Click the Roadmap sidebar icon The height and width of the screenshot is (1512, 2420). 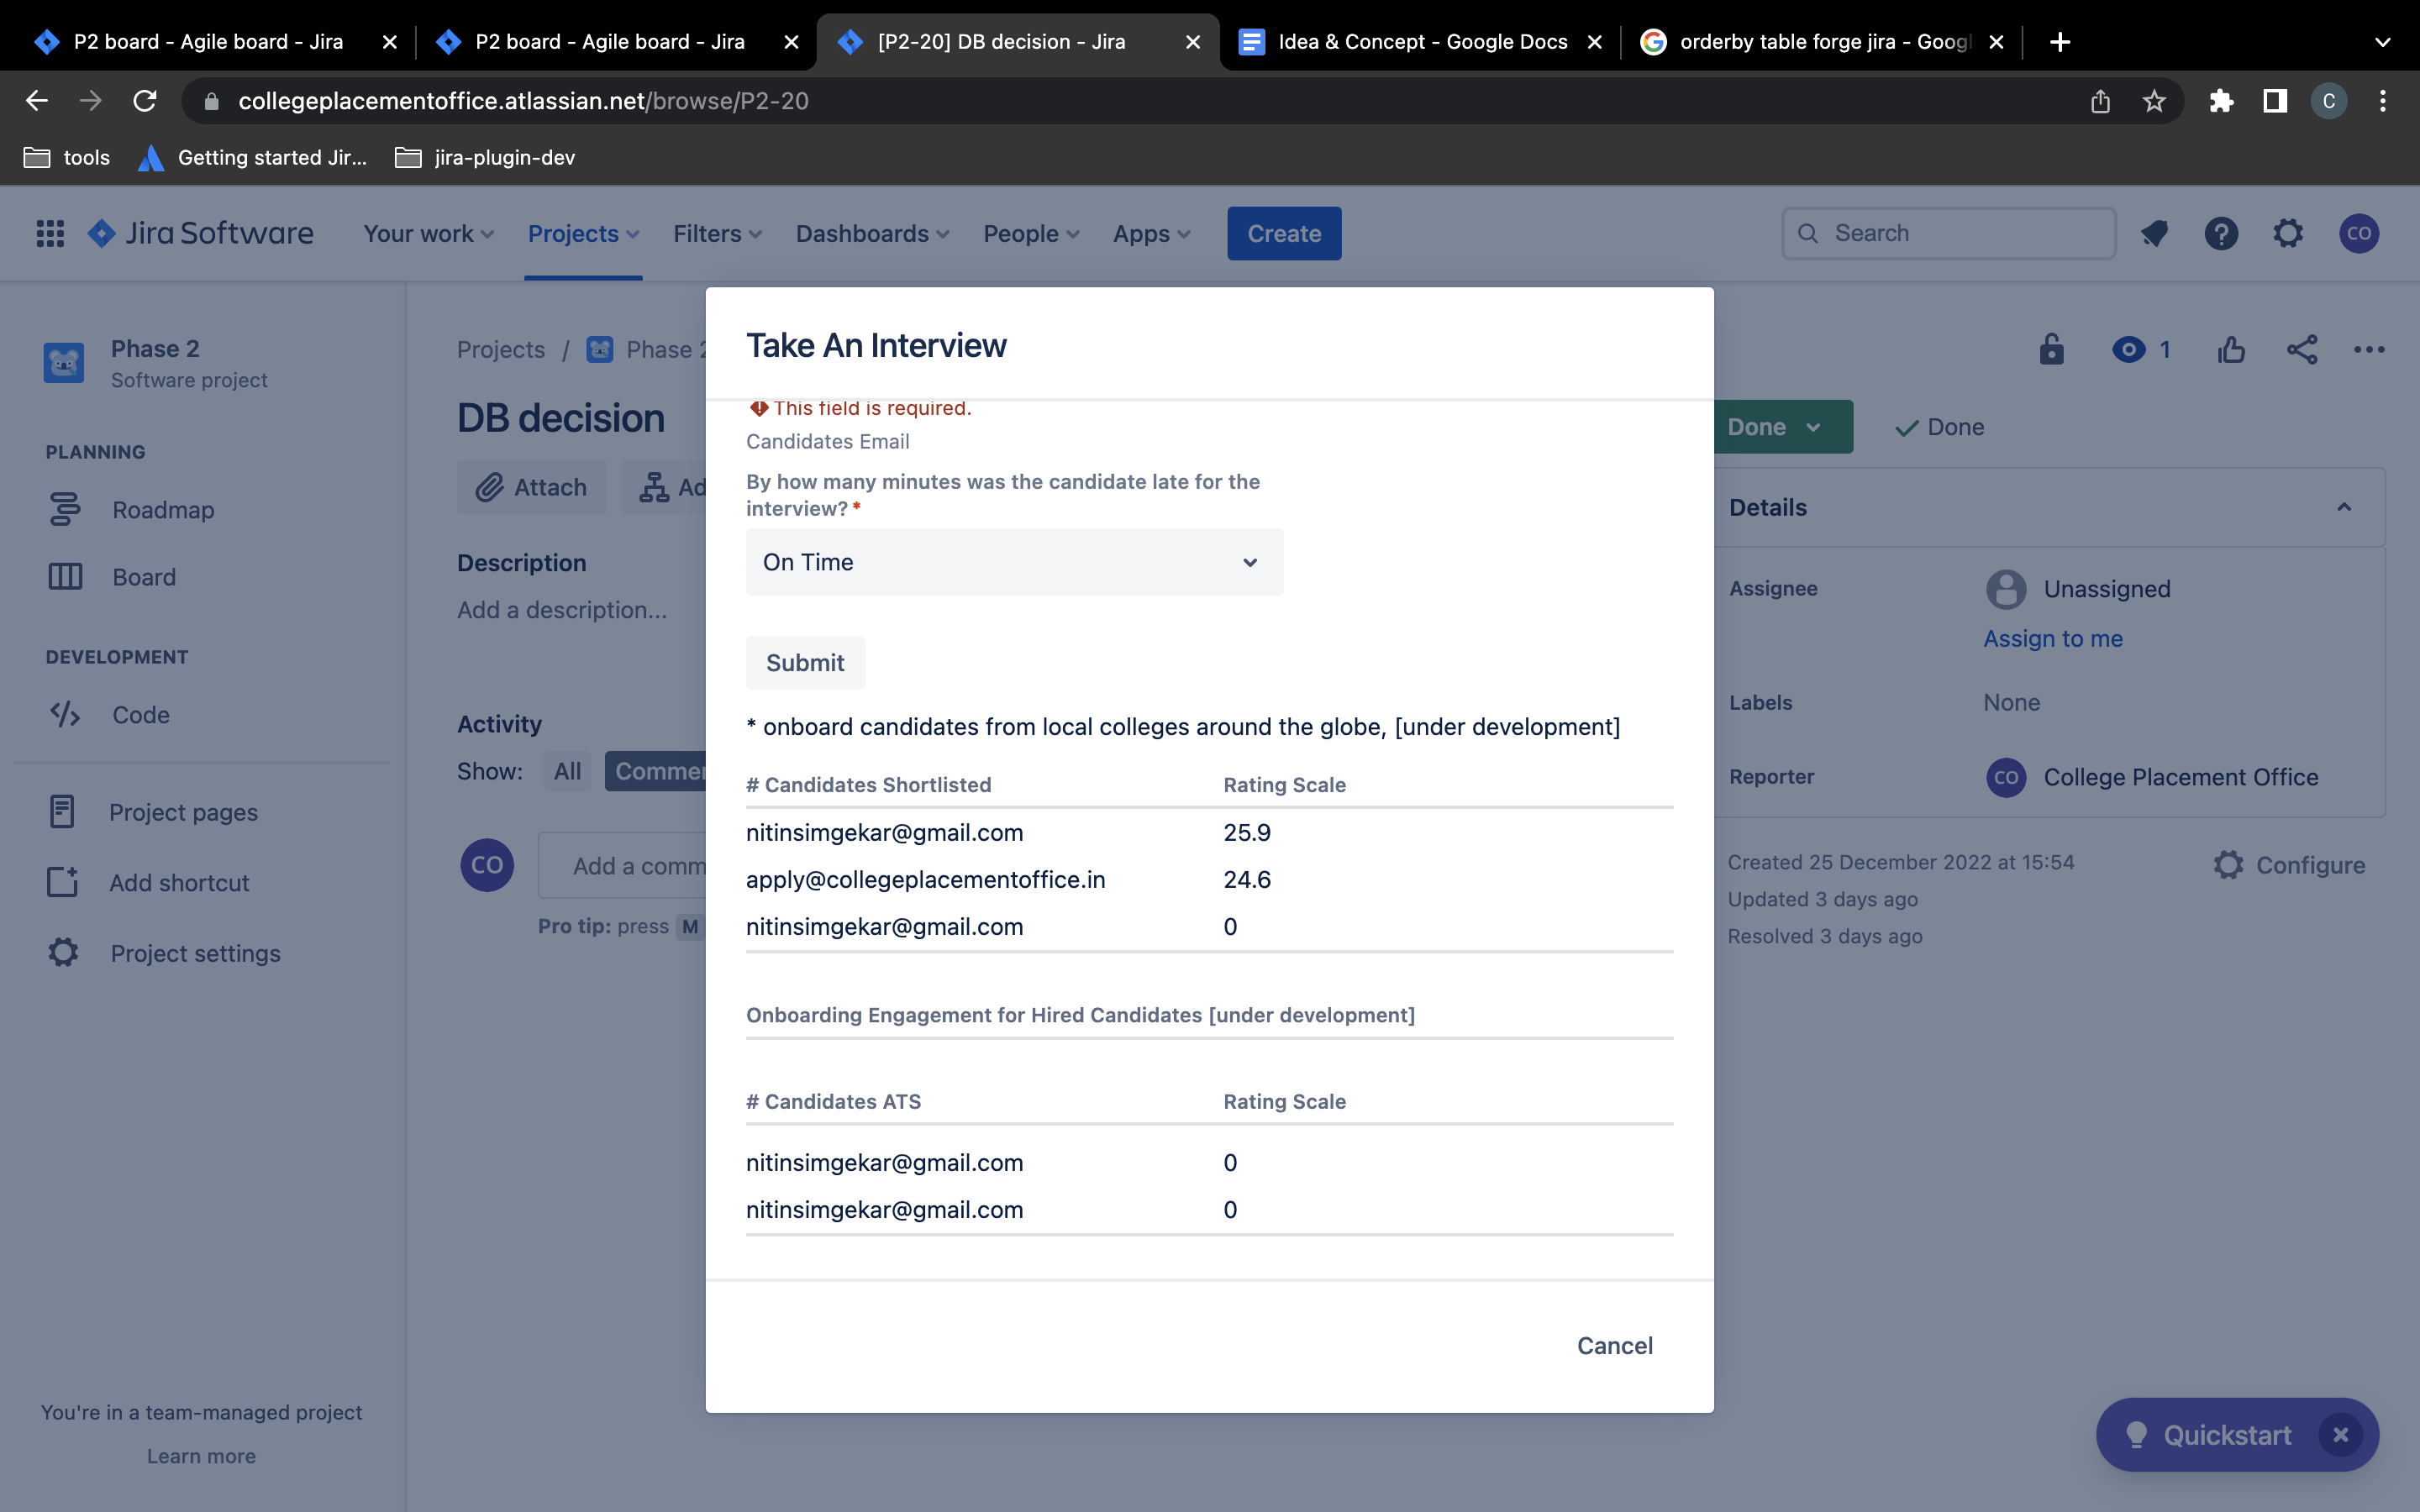pos(65,509)
